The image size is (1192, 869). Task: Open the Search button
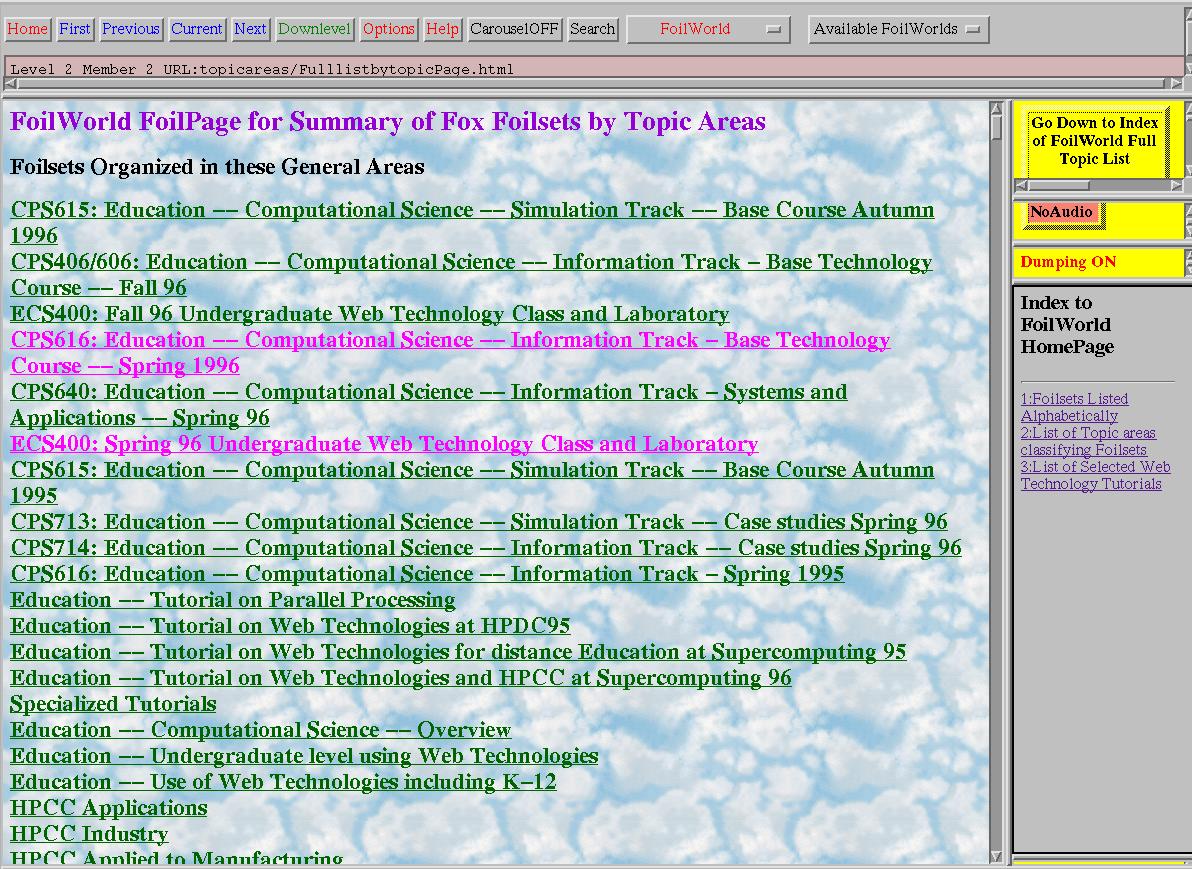[592, 29]
